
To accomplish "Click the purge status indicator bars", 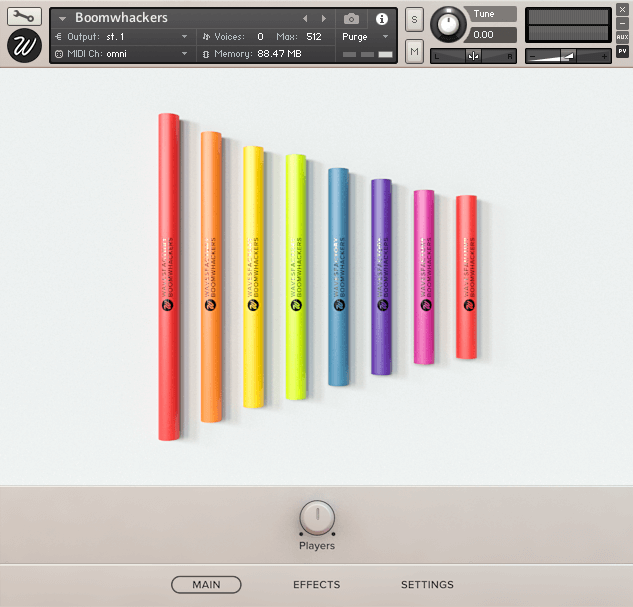I will pyautogui.click(x=367, y=54).
